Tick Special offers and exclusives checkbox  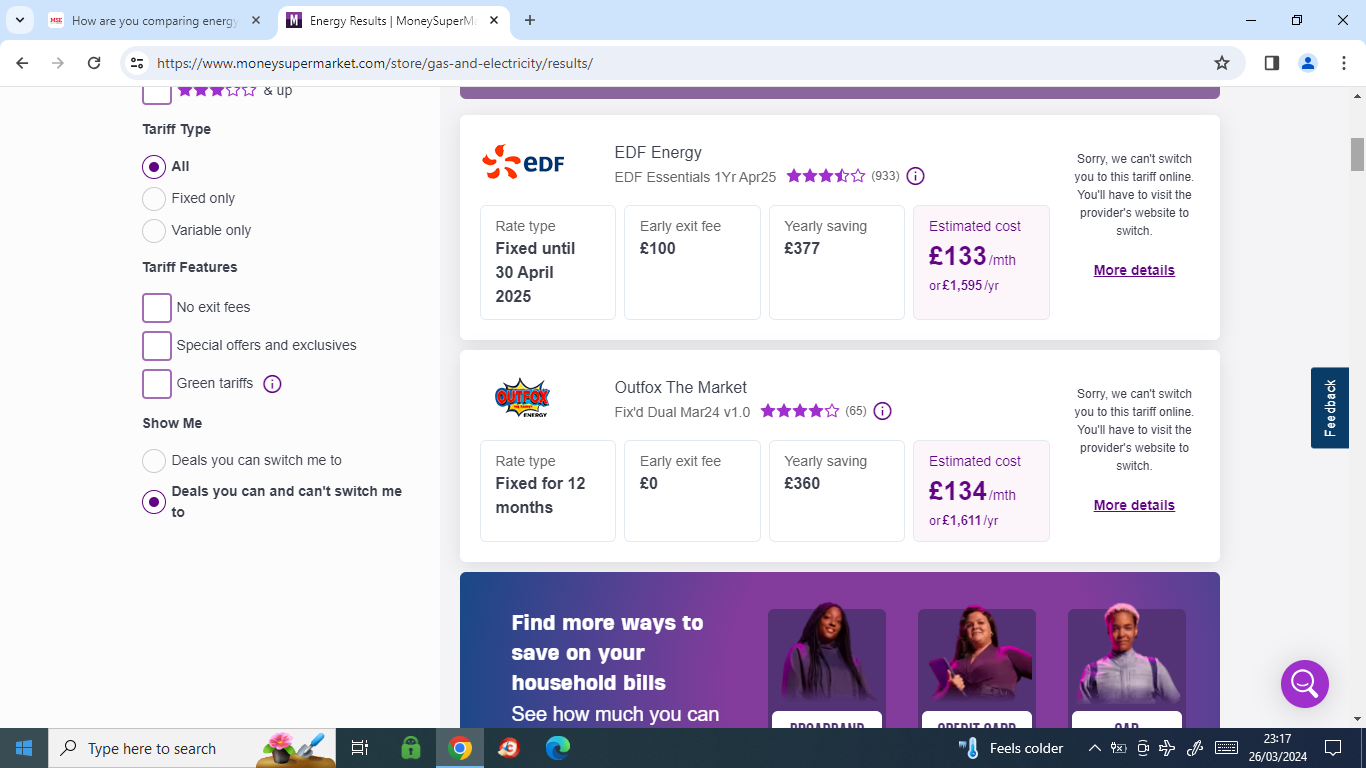157,346
